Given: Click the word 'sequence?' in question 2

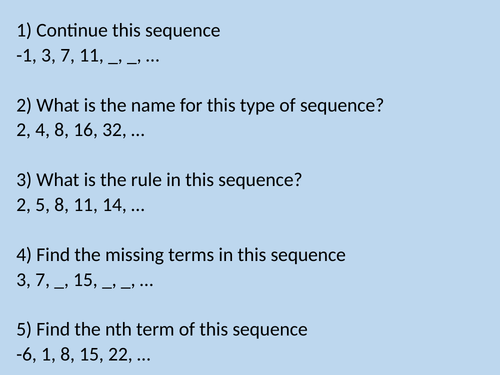Looking at the screenshot, I should point(342,107).
